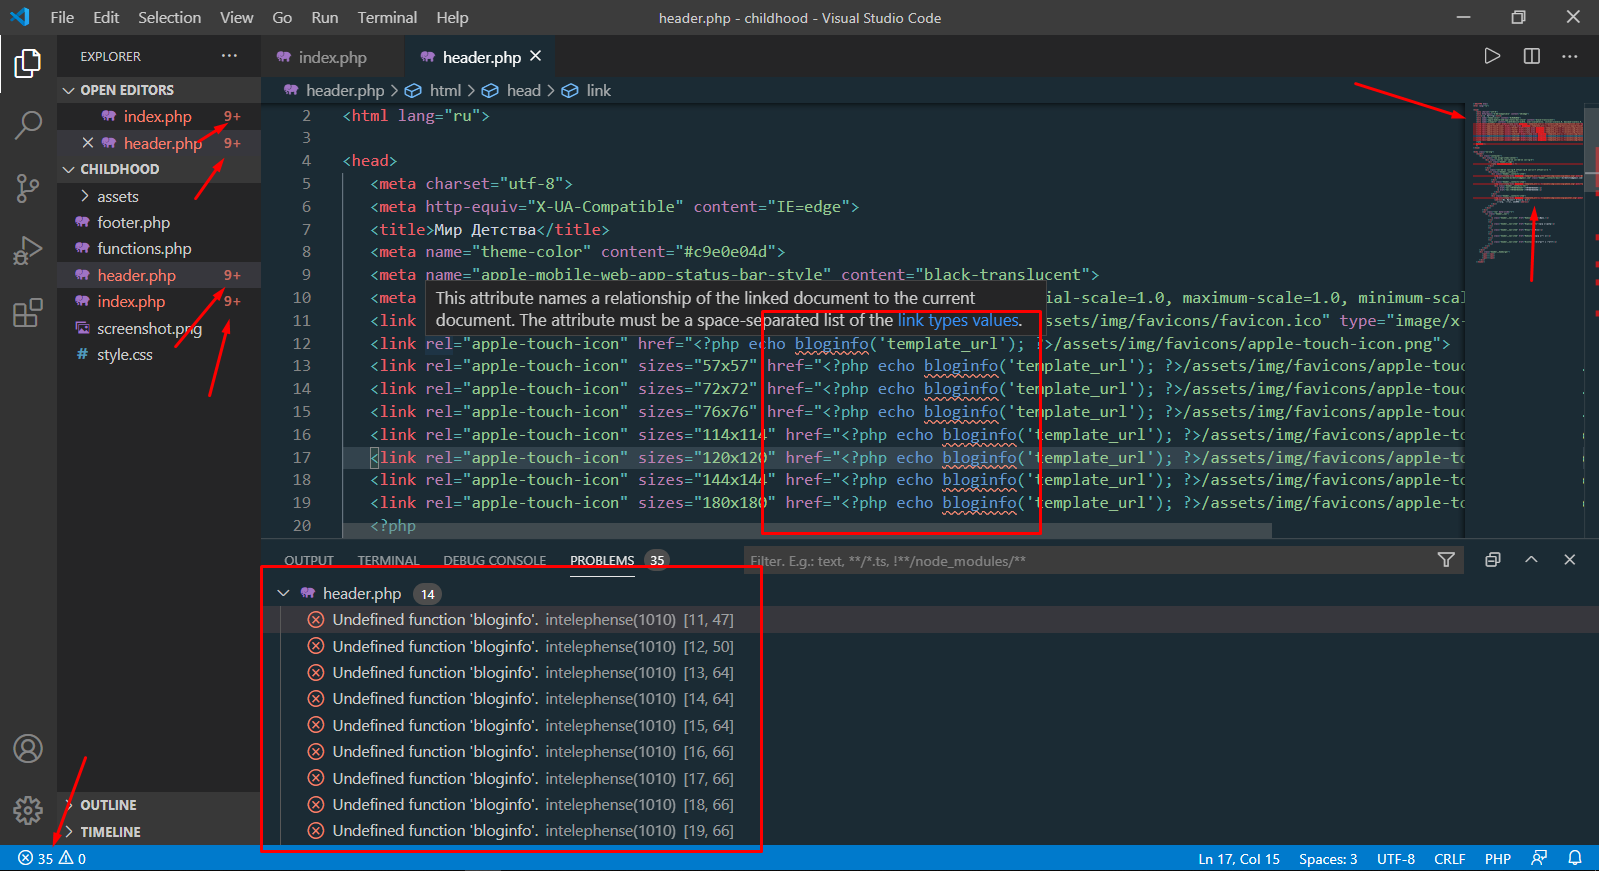Viewport: 1599px width, 871px height.
Task: Open the Manage gear icon
Action: [28, 810]
